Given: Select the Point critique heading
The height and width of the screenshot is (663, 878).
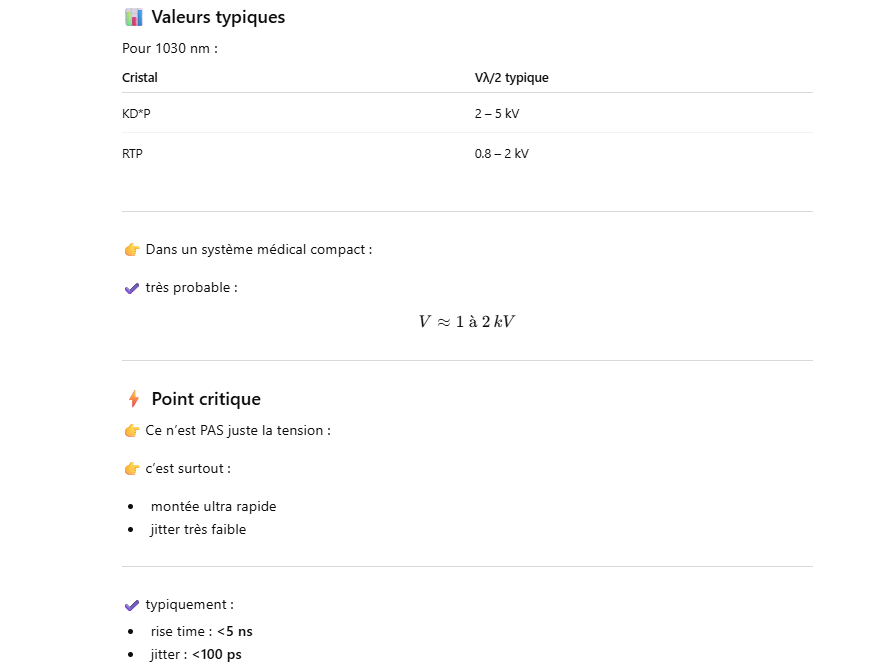Looking at the screenshot, I should 206,399.
